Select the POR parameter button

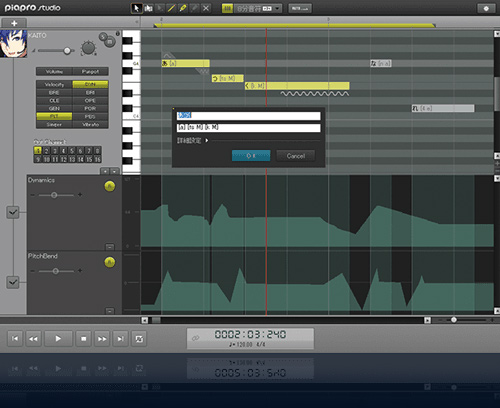(90, 108)
